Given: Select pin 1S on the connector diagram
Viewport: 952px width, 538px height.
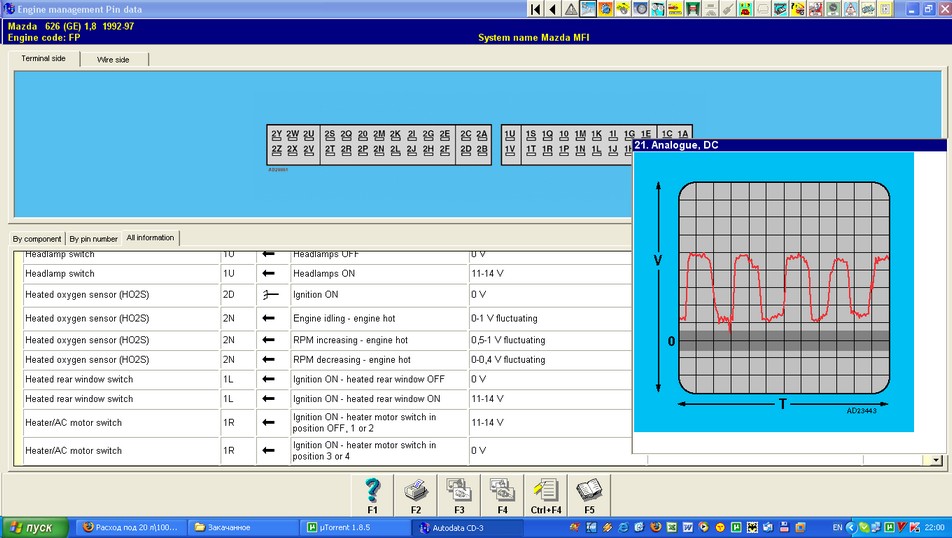Looking at the screenshot, I should [531, 134].
